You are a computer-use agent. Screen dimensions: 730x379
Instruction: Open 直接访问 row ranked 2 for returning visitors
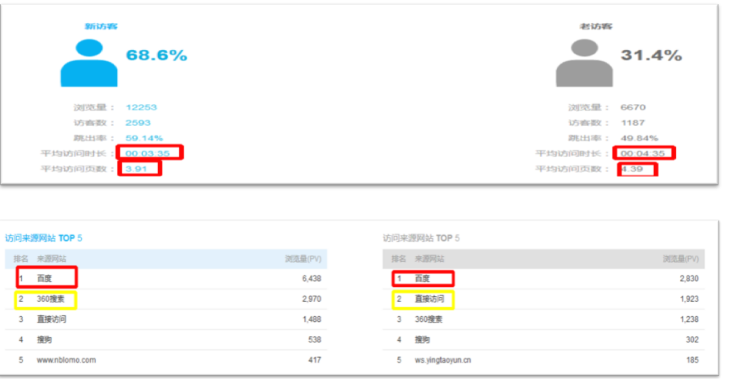(x=543, y=299)
